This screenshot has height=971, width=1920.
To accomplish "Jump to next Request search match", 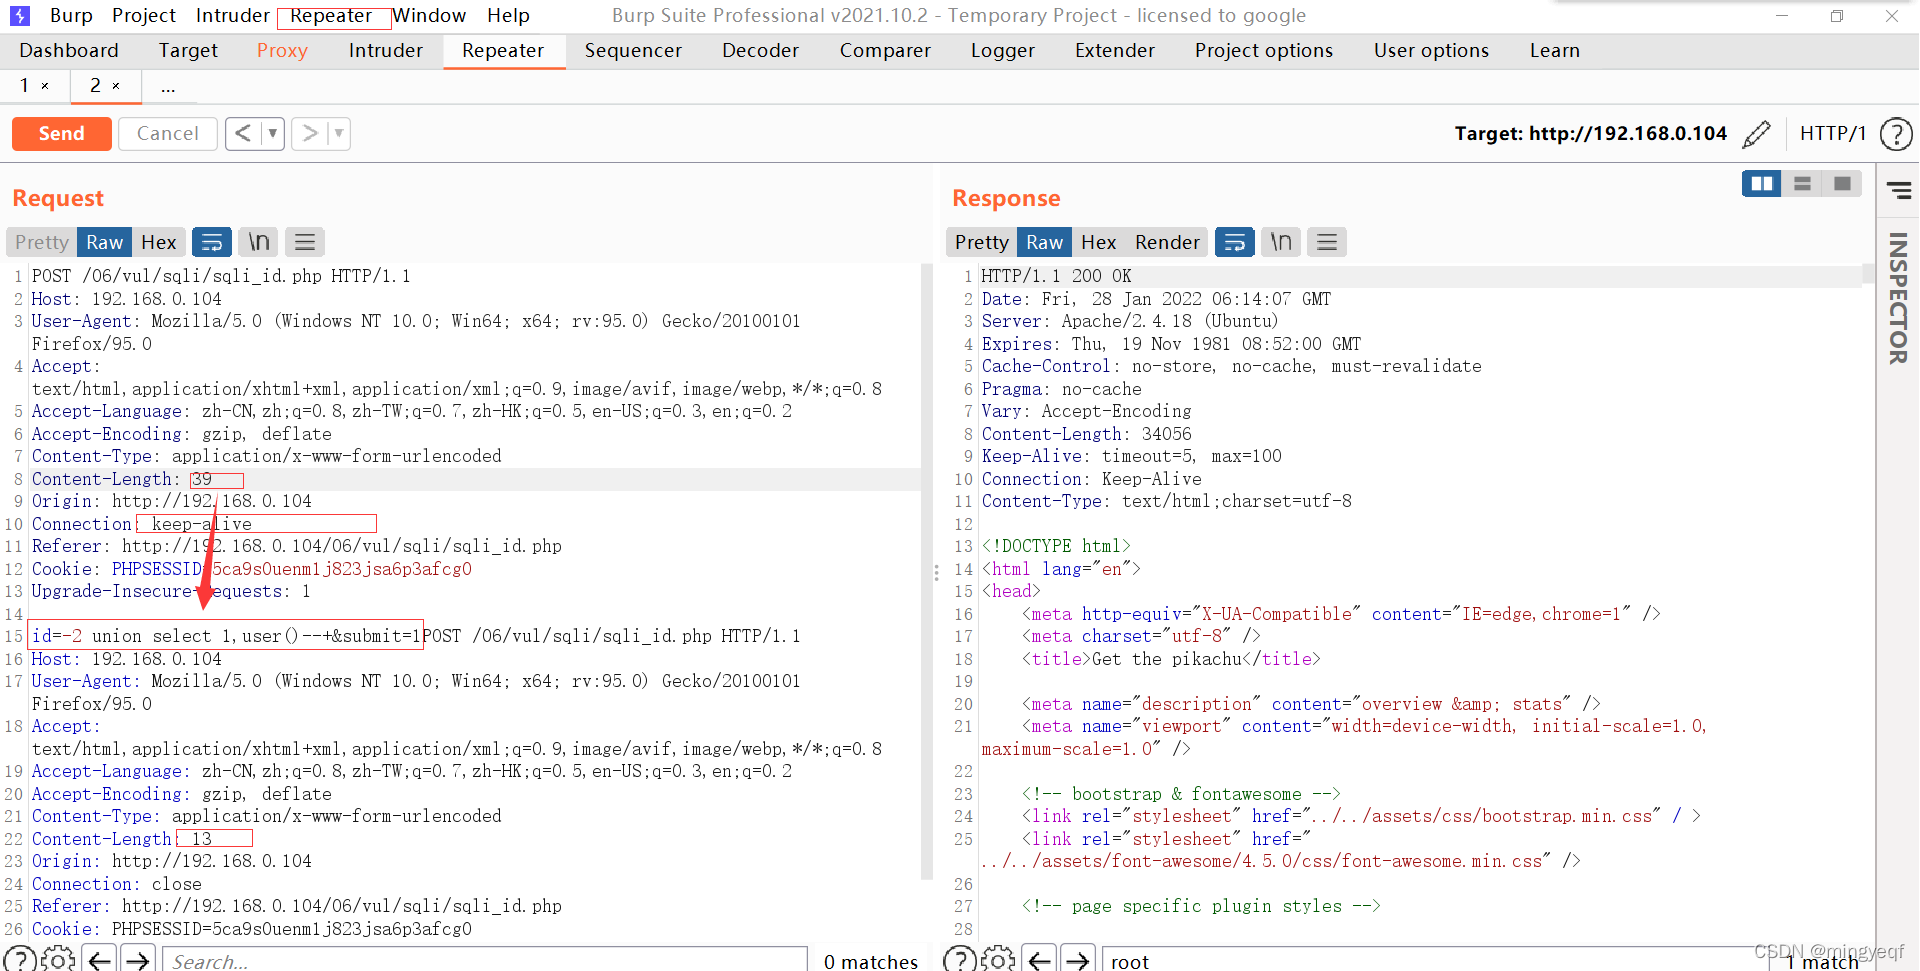I will tap(138, 960).
